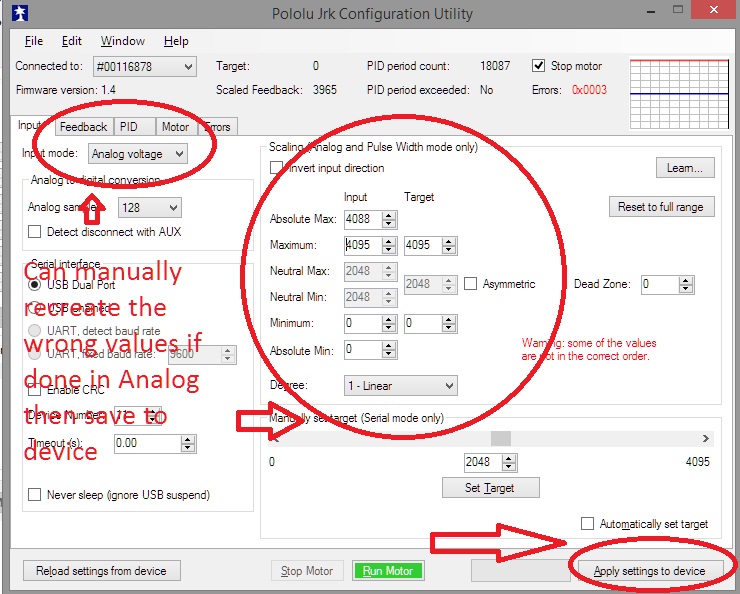Open the Window menu
Image resolution: width=740 pixels, height=594 pixels.
(123, 41)
